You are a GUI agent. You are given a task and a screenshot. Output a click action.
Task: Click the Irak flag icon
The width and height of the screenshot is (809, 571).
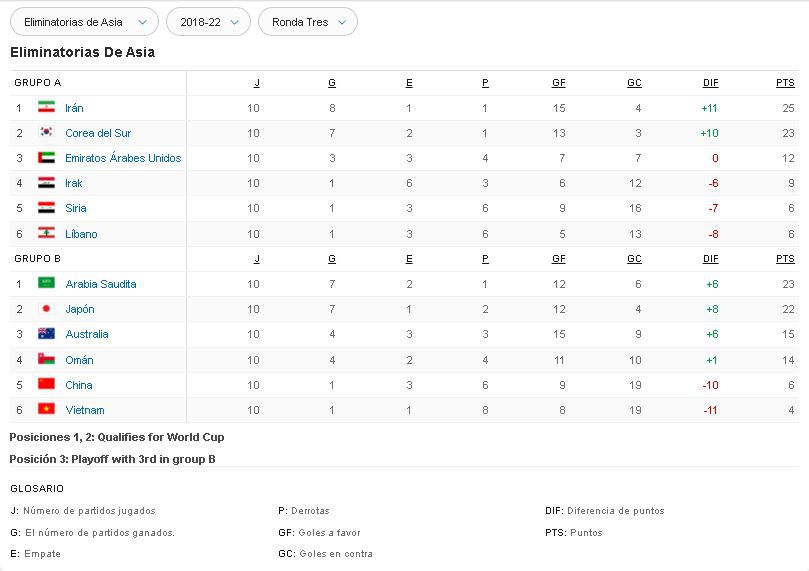46,183
